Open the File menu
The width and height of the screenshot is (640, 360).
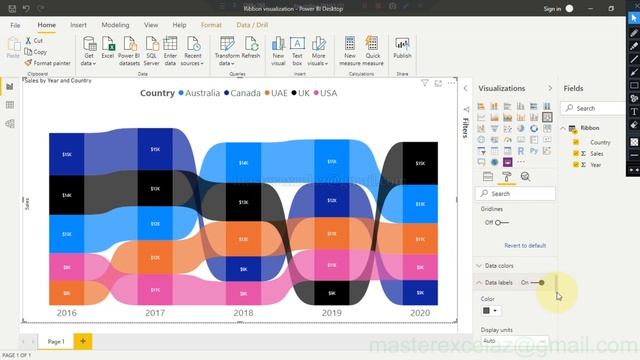click(16, 25)
